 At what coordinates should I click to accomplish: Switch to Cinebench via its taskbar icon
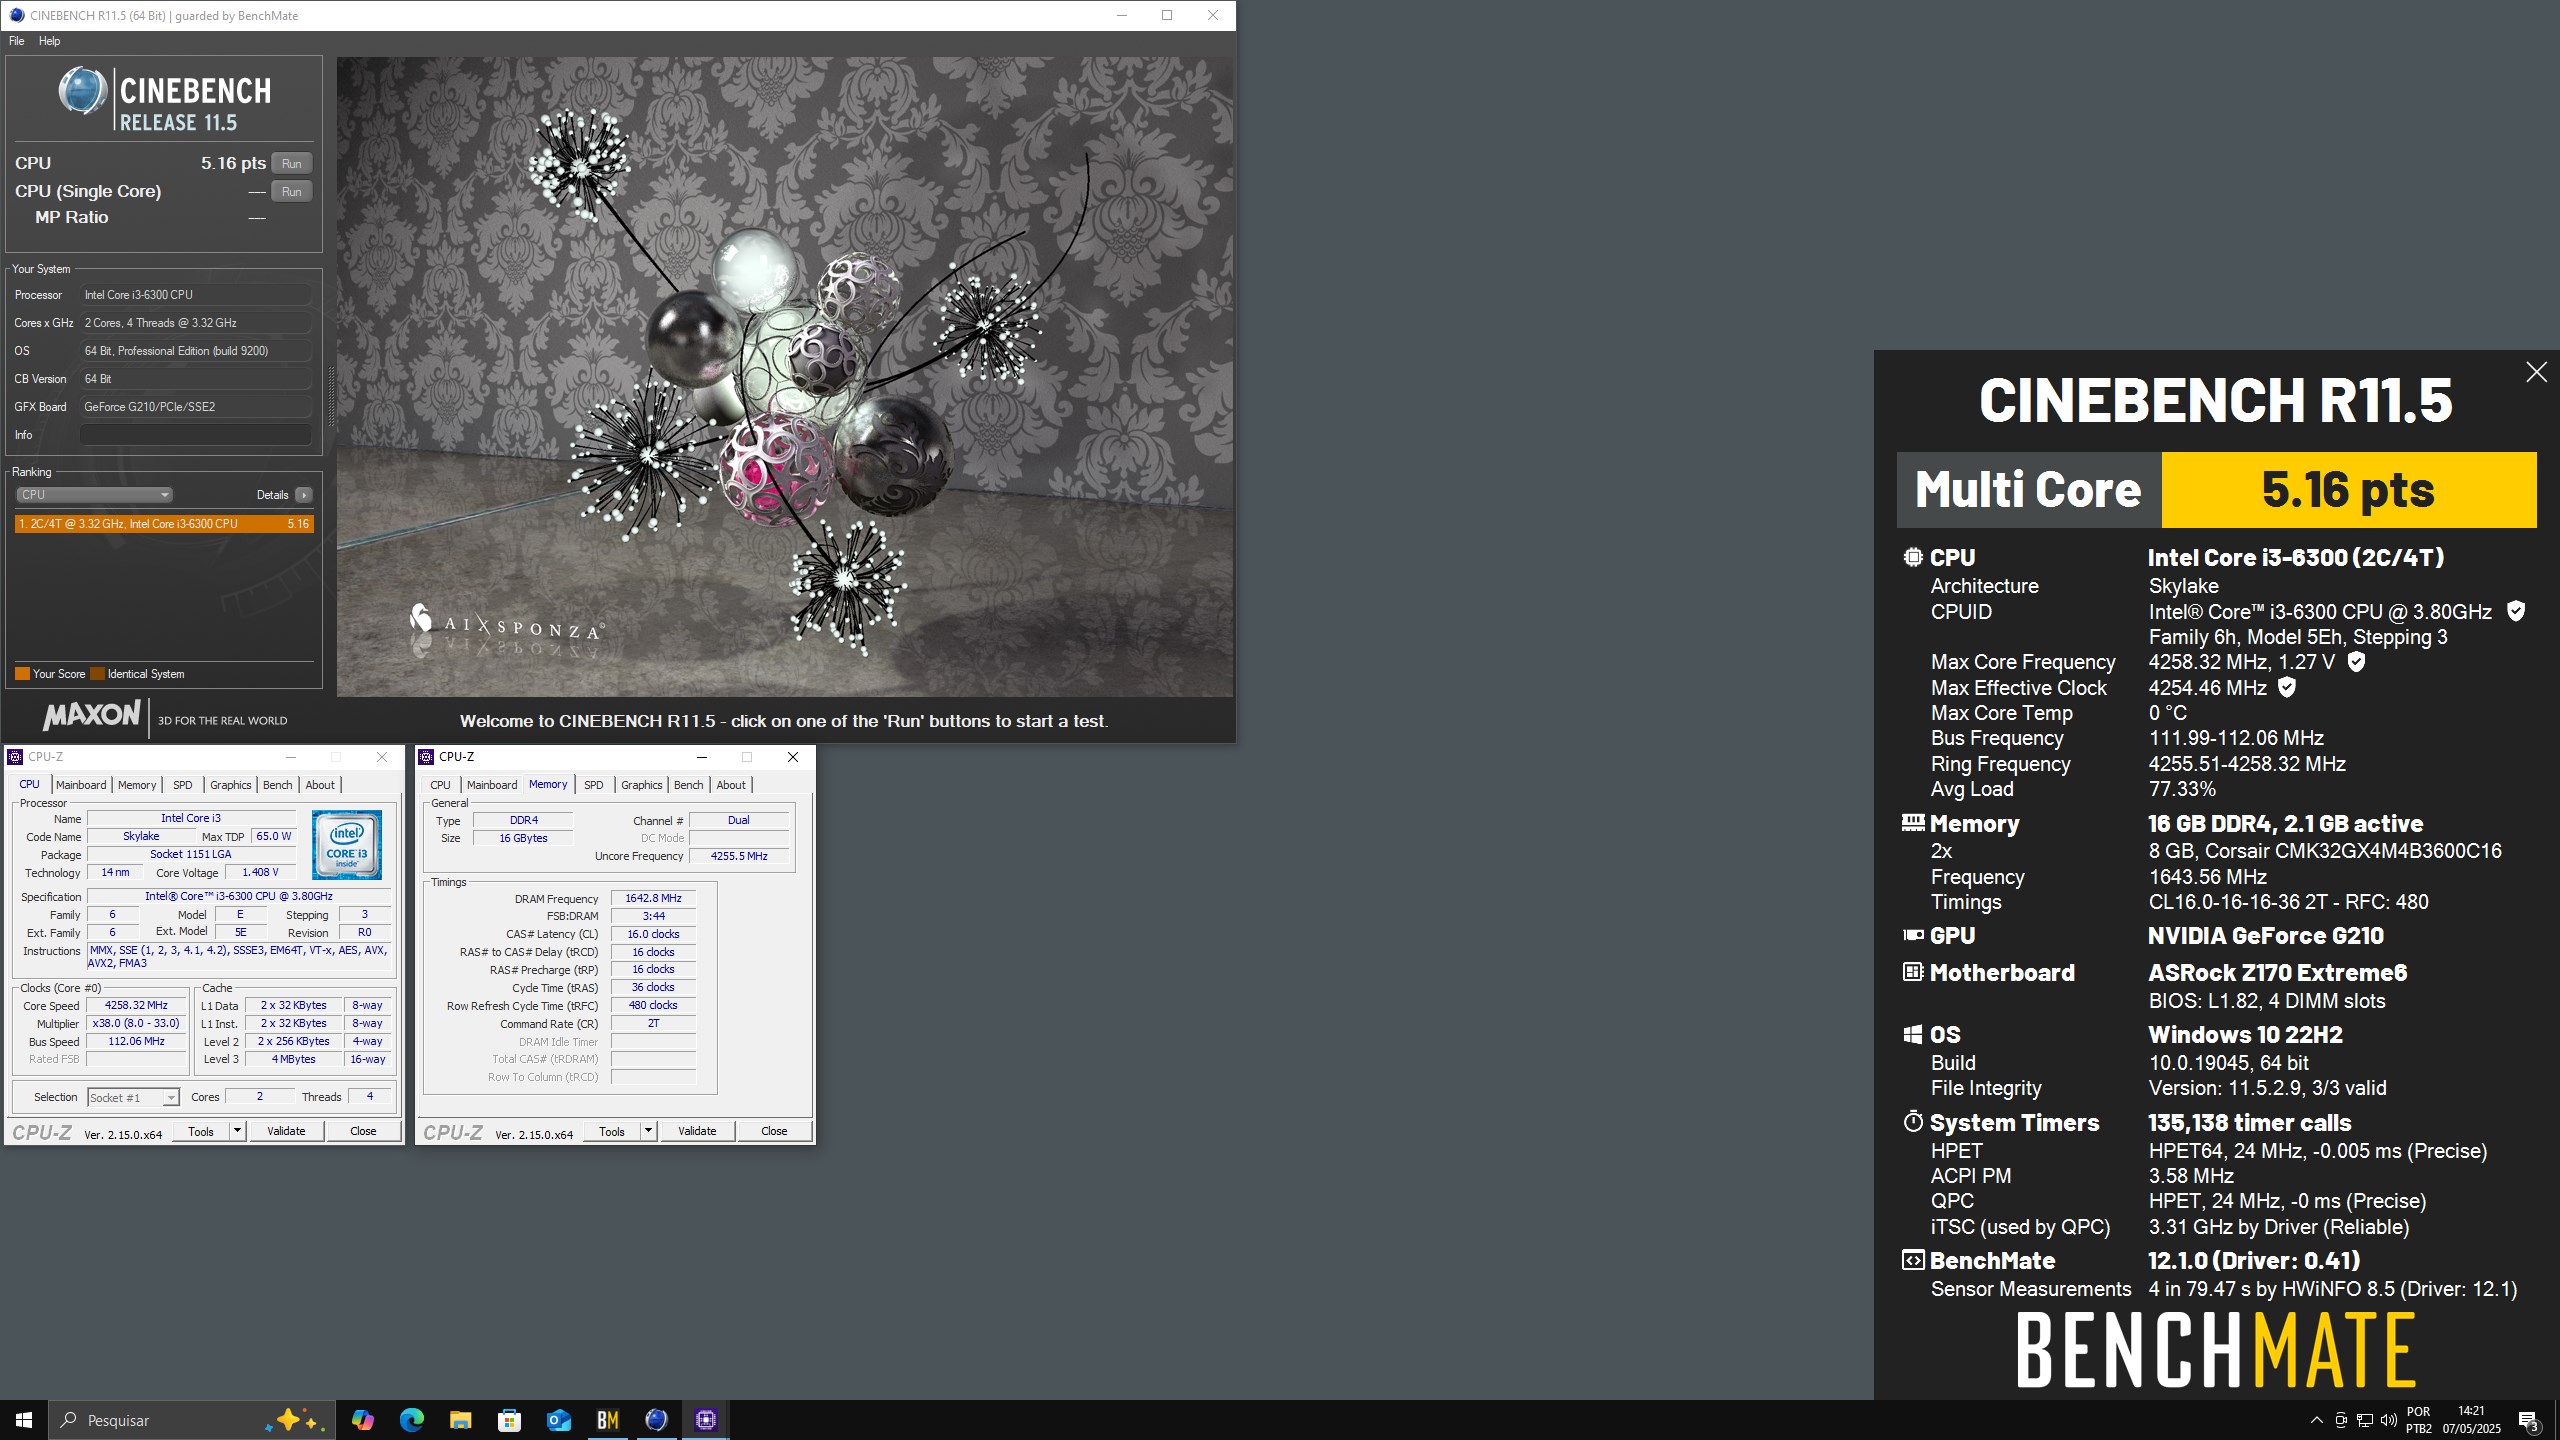(656, 1420)
